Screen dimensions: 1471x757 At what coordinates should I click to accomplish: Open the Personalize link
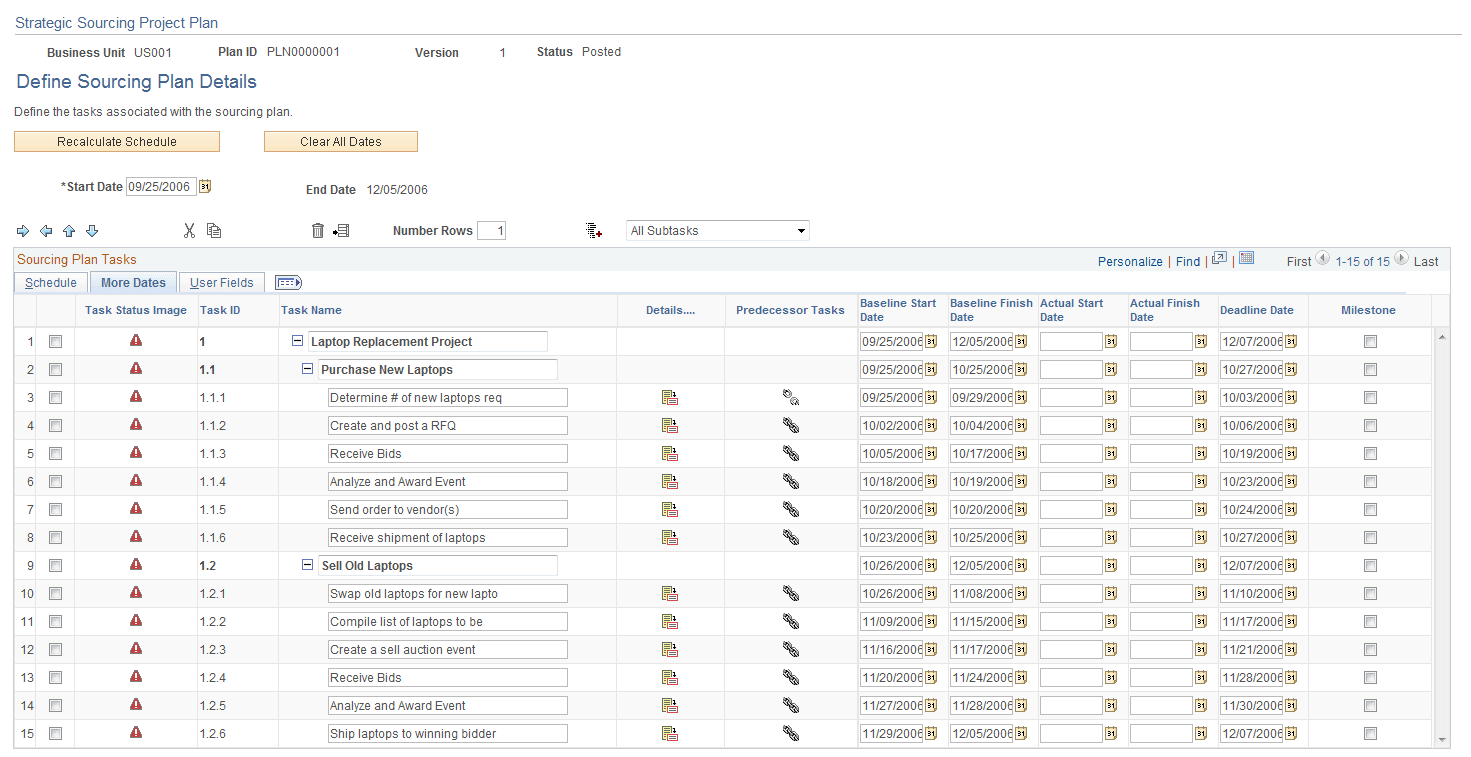click(1129, 261)
